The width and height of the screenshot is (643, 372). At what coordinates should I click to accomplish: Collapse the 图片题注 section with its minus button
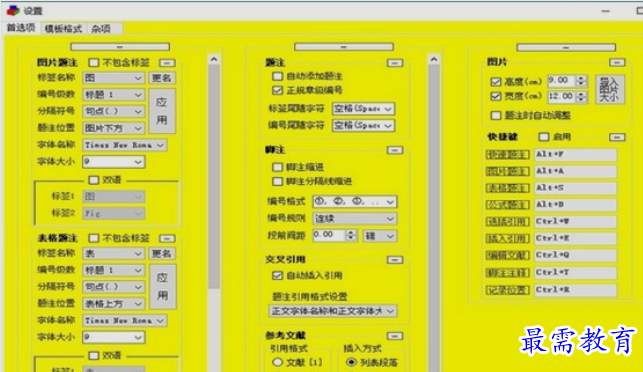click(167, 63)
